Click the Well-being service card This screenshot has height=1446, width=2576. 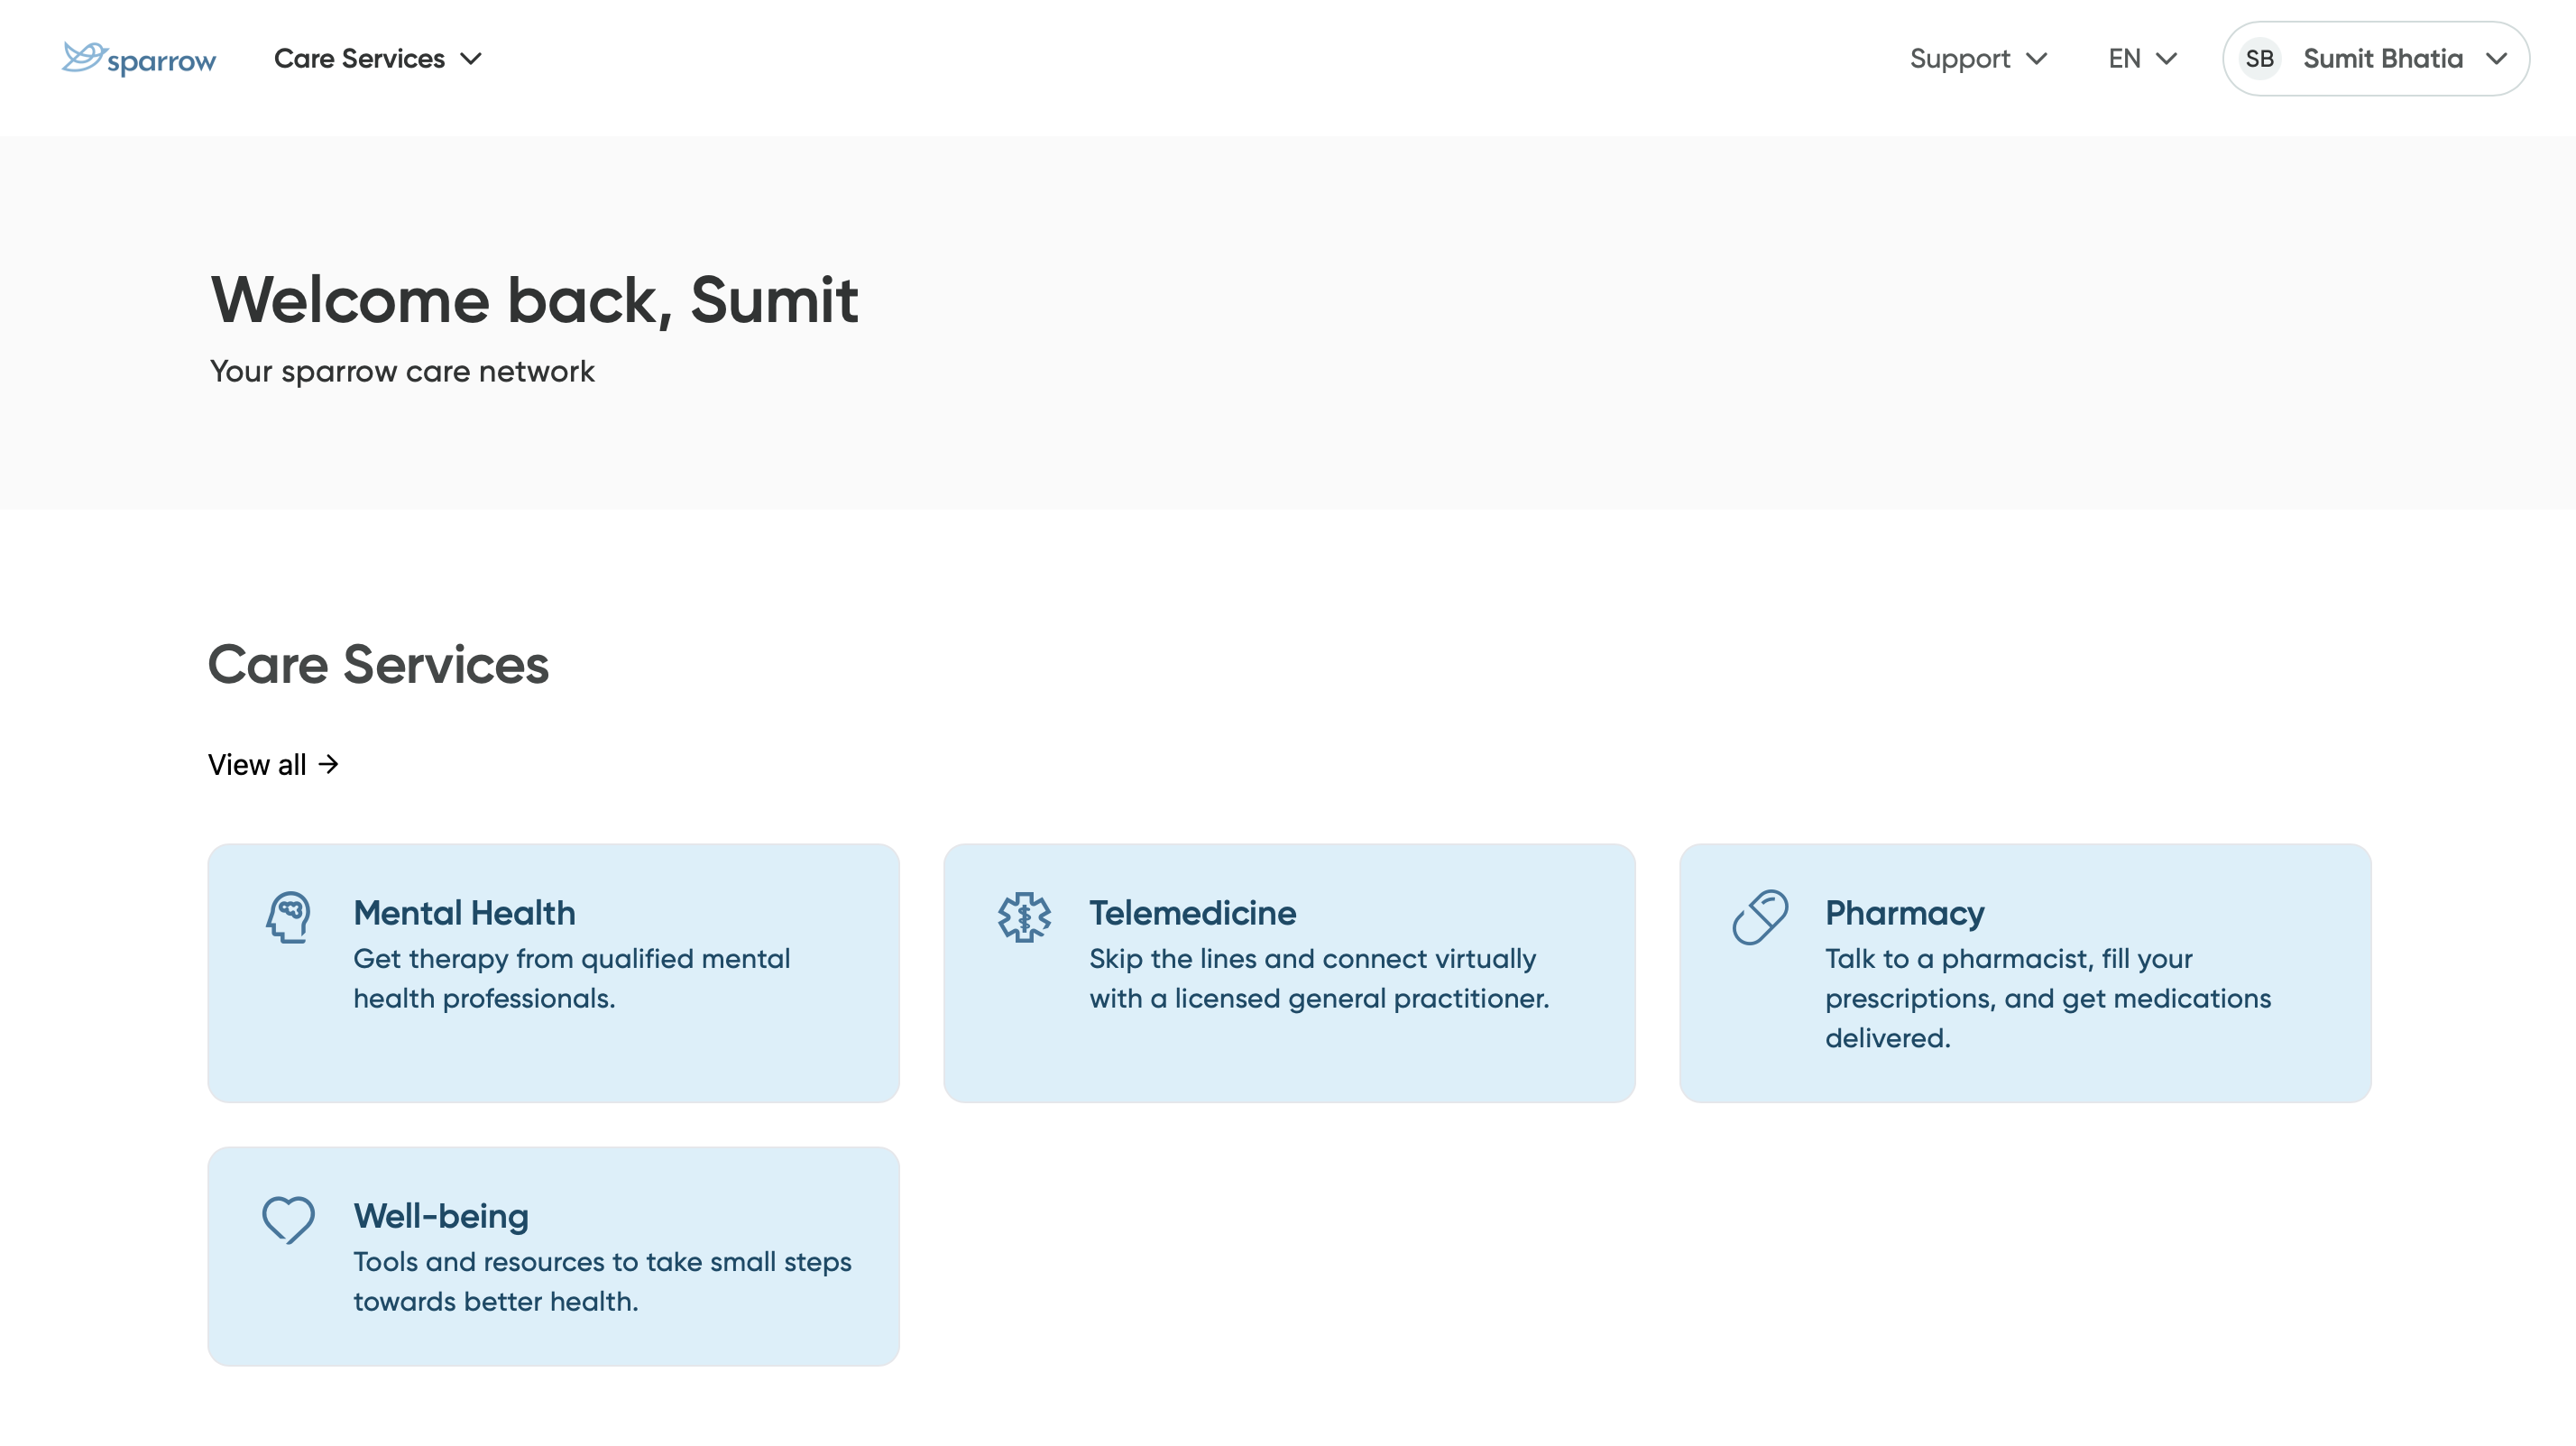click(x=553, y=1256)
